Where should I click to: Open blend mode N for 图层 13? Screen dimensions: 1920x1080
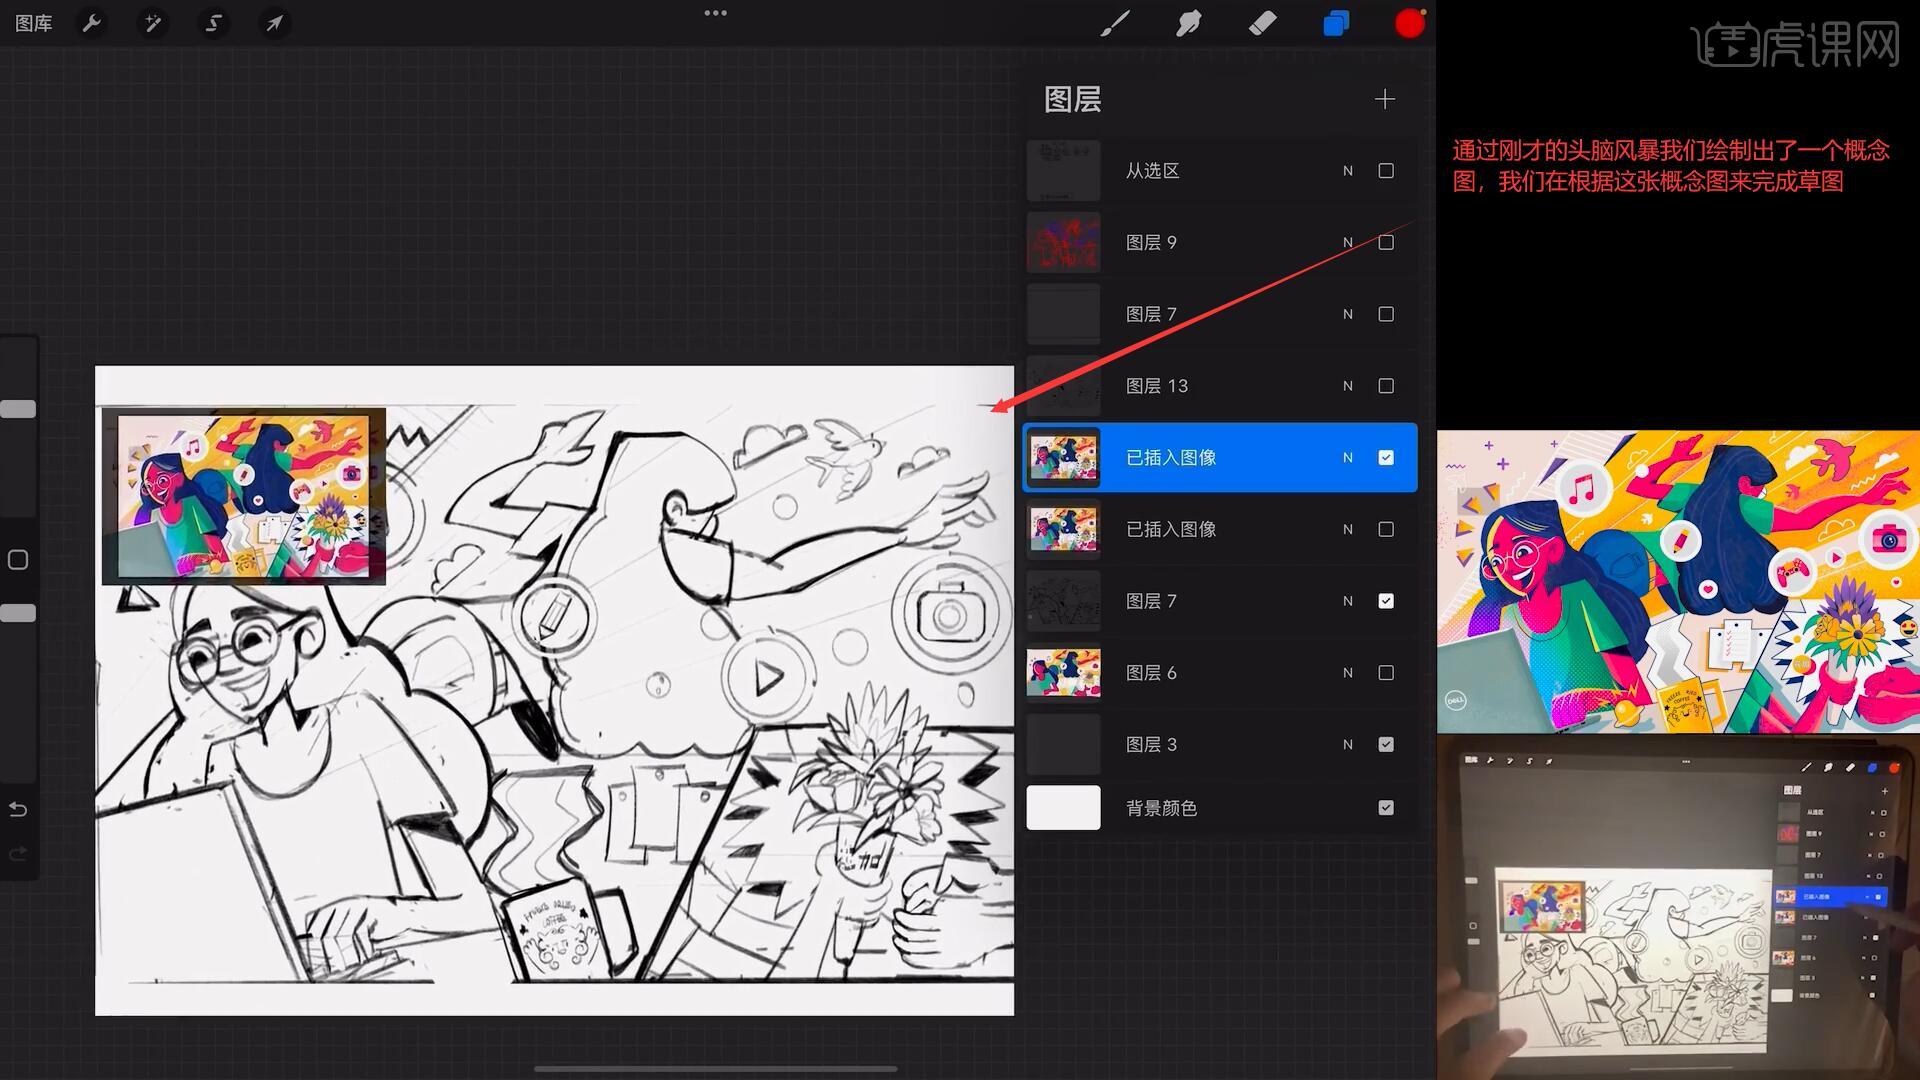tap(1347, 386)
